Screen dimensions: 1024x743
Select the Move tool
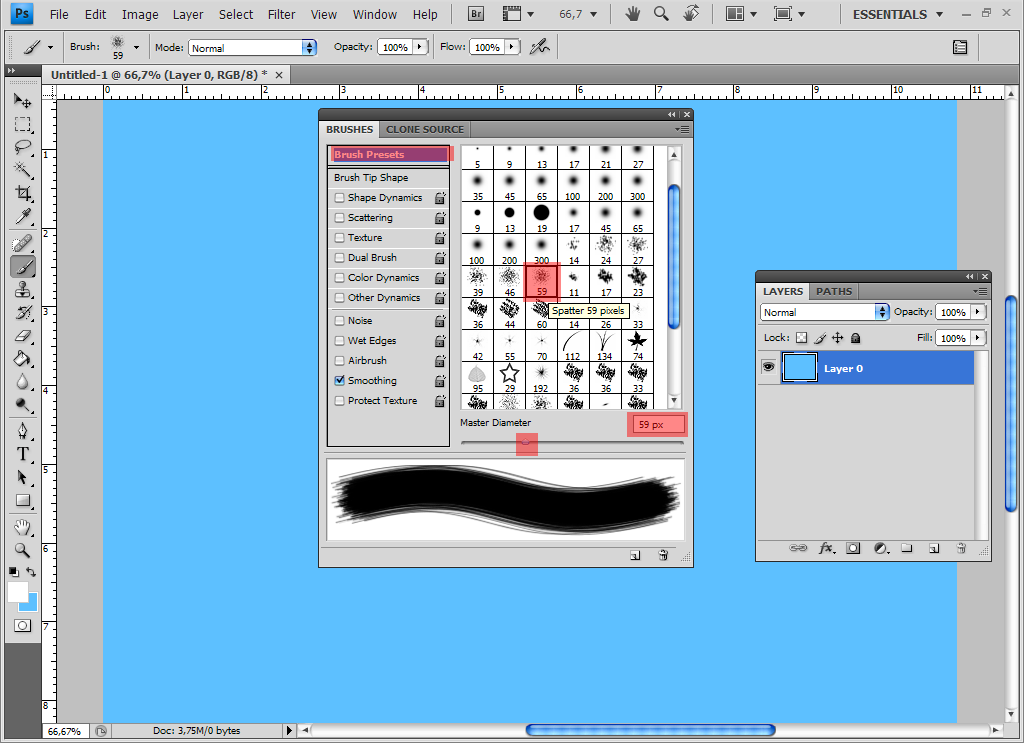[x=22, y=100]
